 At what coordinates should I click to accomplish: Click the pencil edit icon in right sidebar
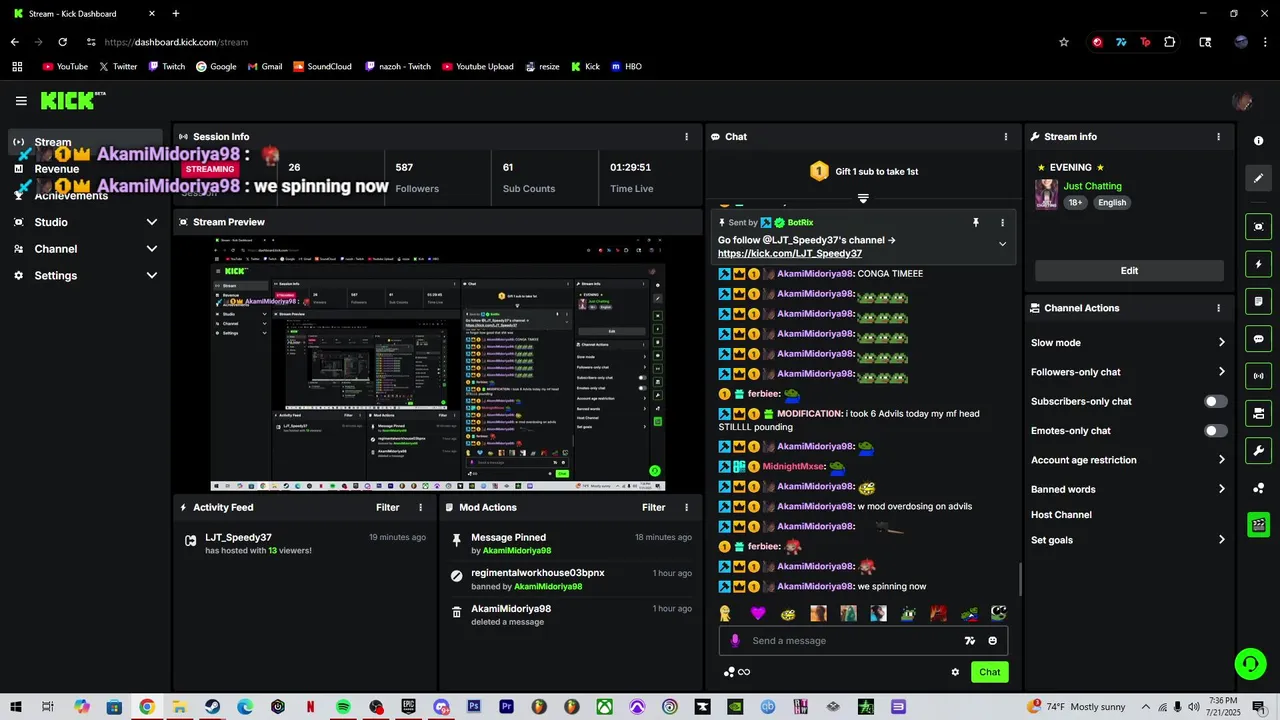[x=1259, y=178]
